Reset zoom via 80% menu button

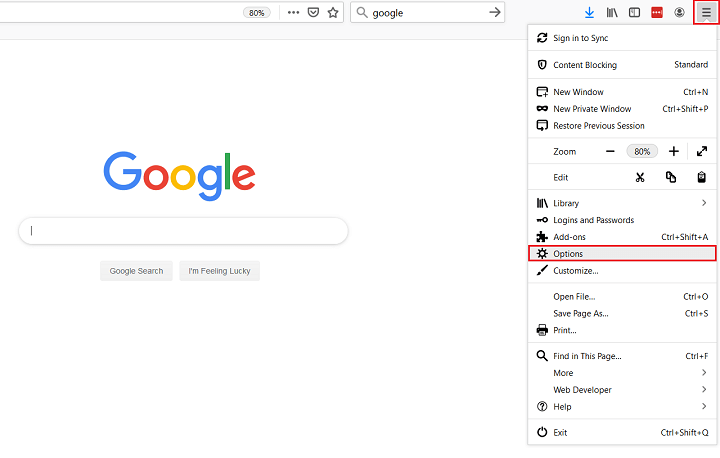tap(642, 151)
